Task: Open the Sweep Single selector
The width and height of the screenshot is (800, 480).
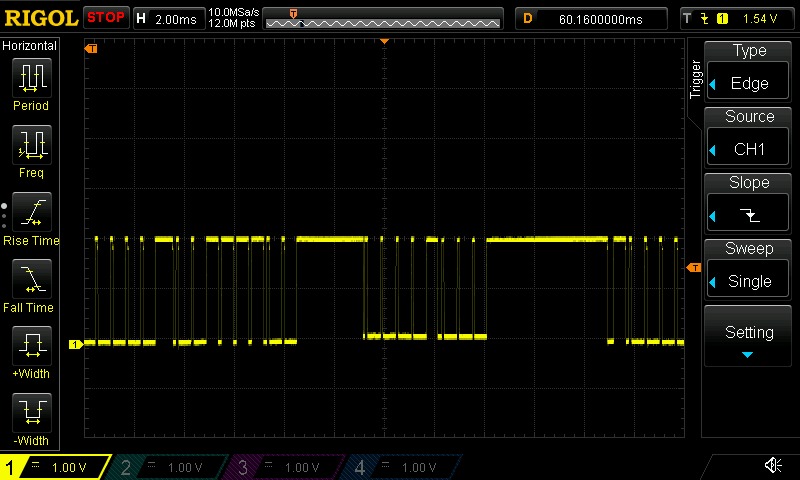Action: point(749,270)
